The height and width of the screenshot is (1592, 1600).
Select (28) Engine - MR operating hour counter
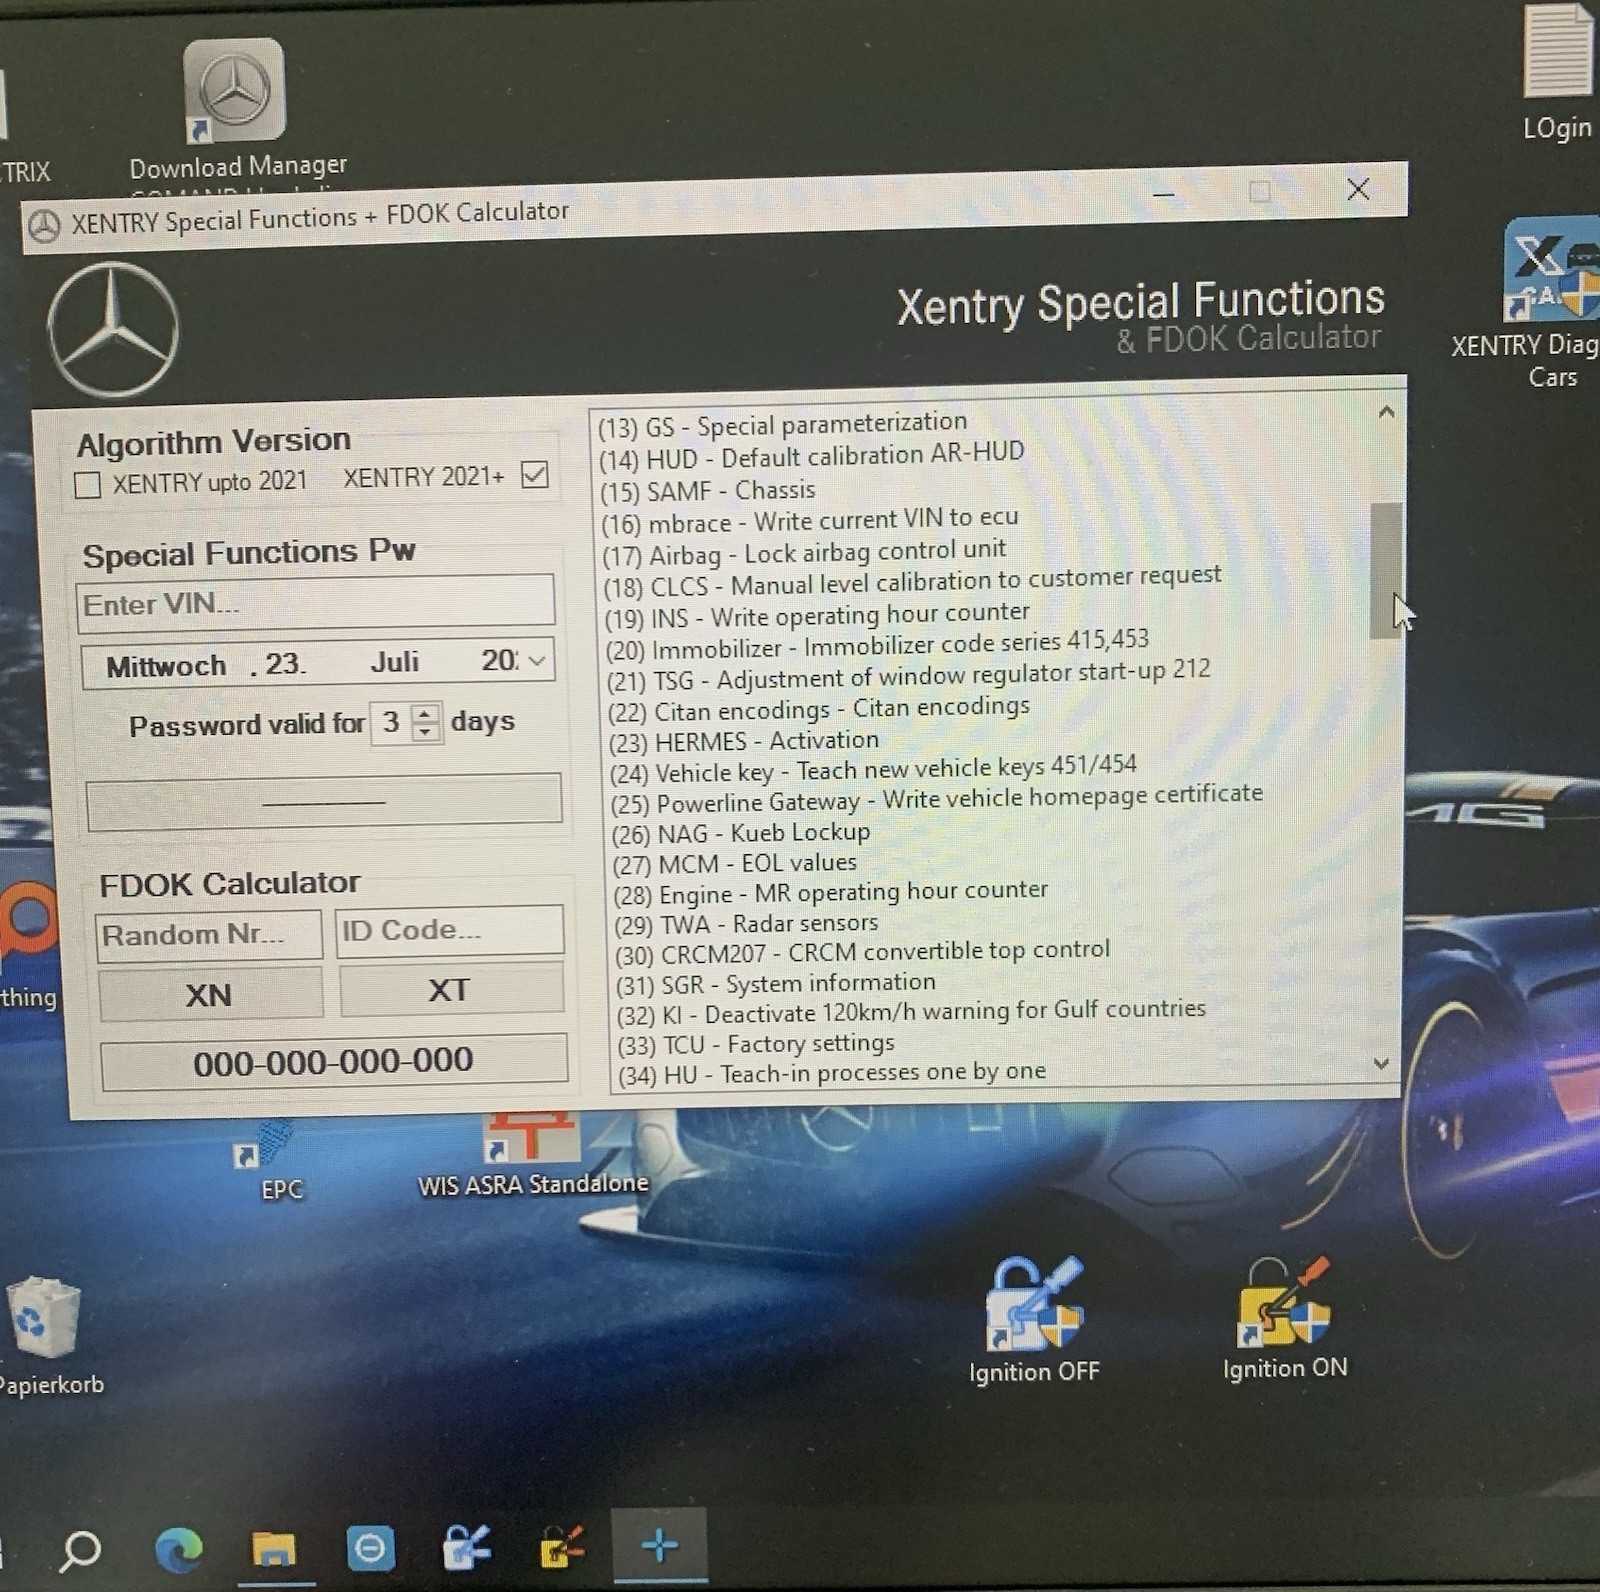tap(831, 892)
